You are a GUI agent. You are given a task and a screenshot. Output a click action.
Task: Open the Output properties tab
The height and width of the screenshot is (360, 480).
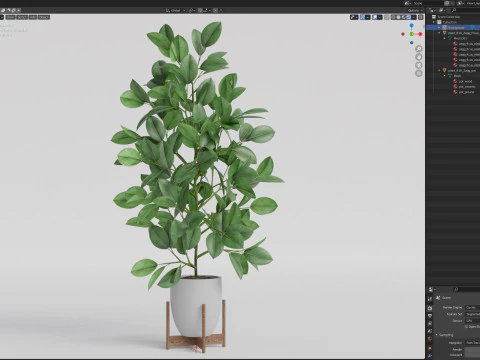click(430, 316)
